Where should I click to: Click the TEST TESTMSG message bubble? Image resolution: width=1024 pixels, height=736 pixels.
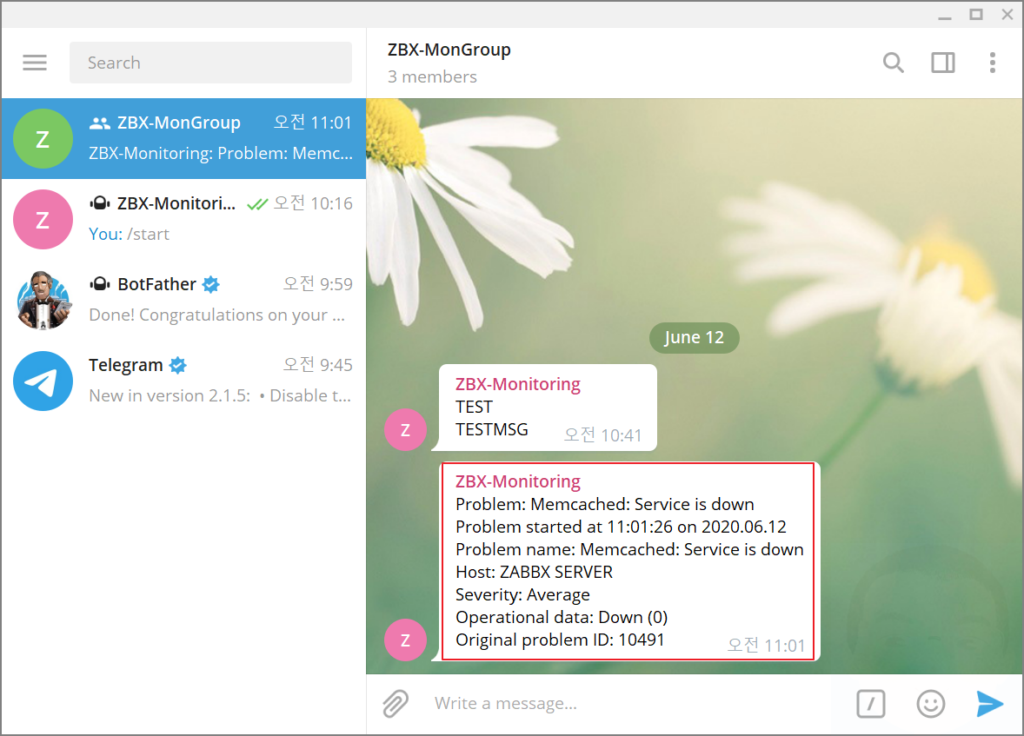point(547,407)
